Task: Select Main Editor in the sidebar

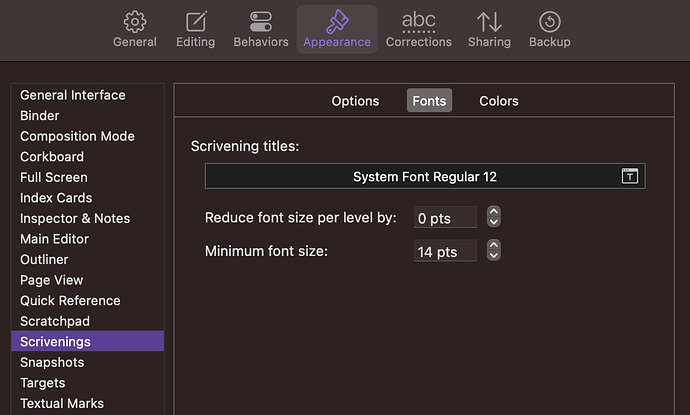Action: [x=88, y=239]
